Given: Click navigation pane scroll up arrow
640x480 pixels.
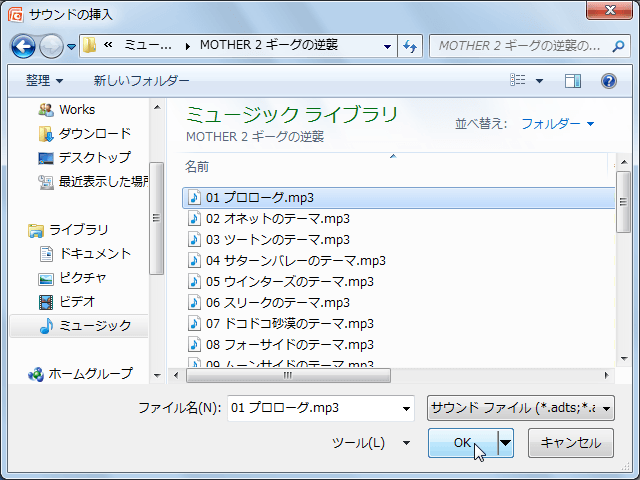Looking at the screenshot, I should 157,107.
